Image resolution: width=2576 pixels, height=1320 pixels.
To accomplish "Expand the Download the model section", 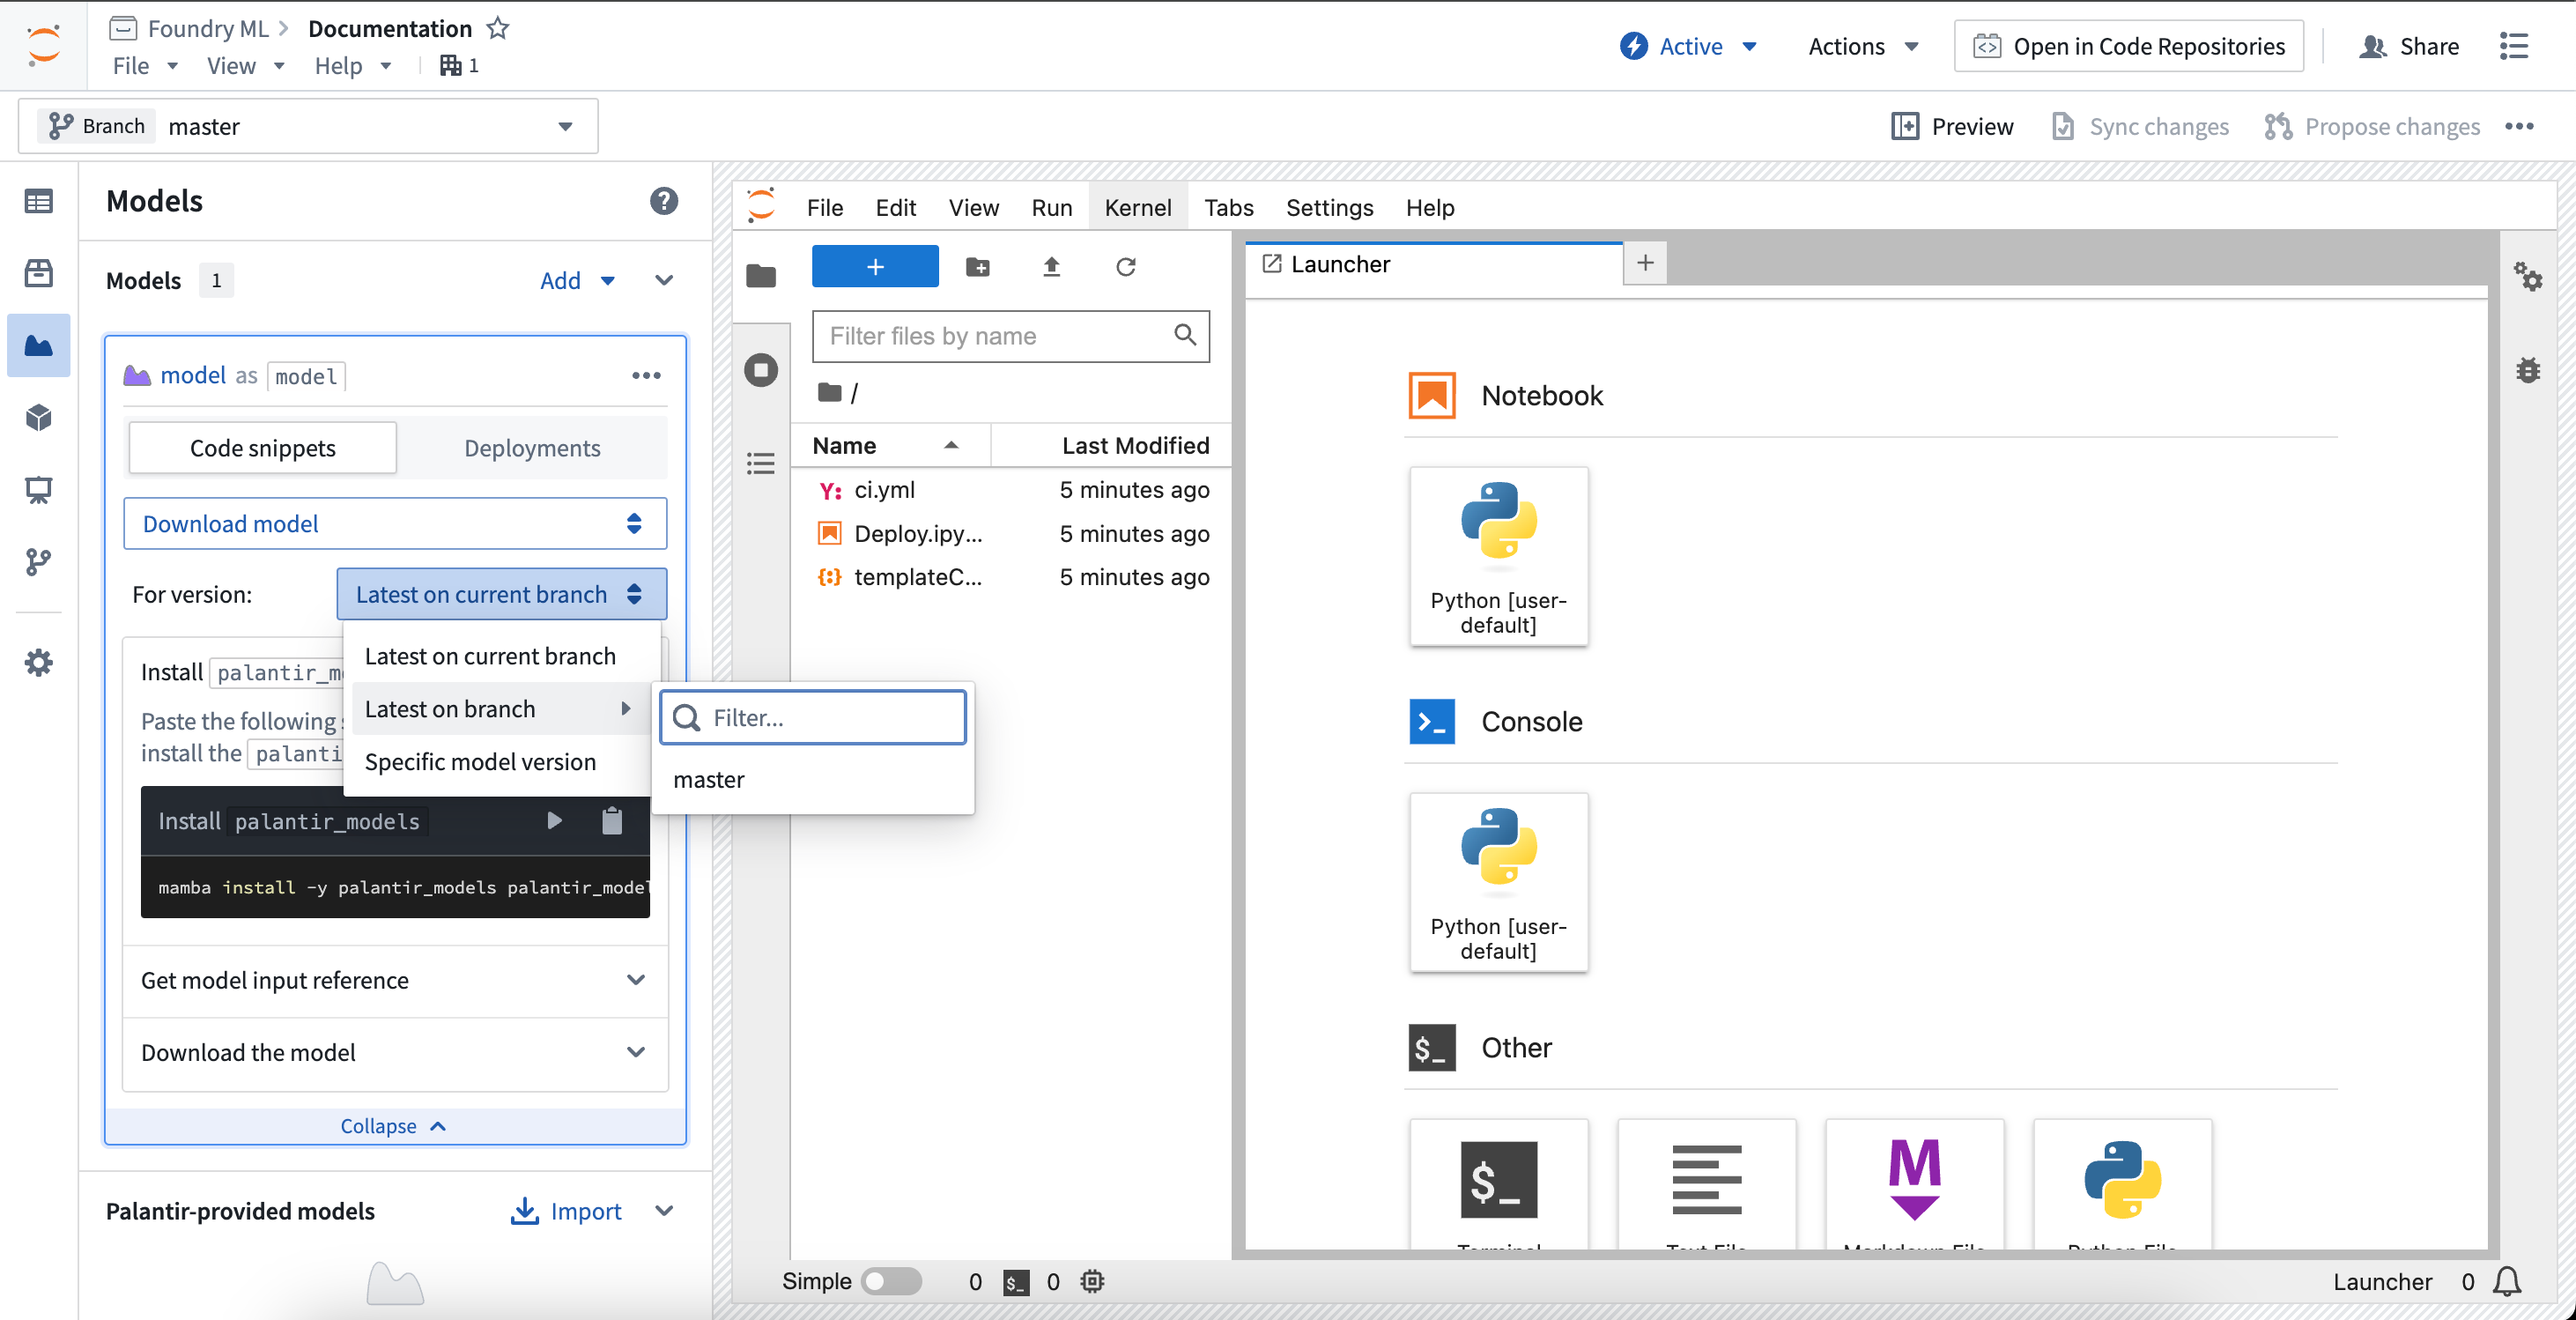I will (x=636, y=1050).
